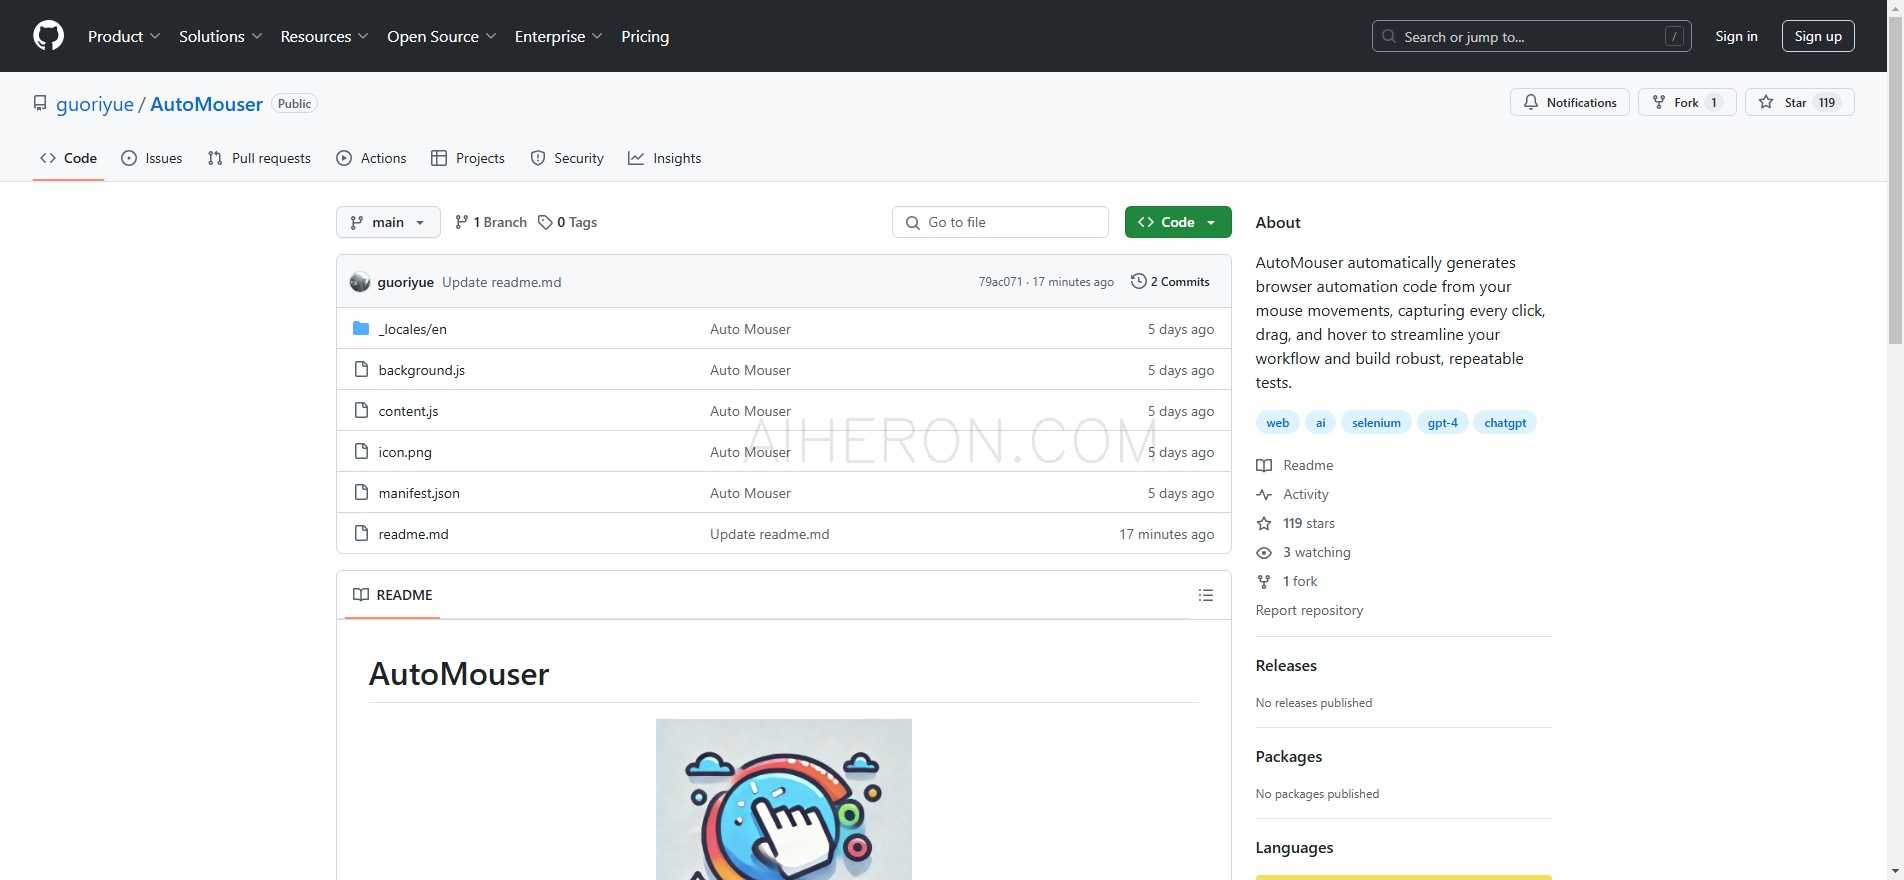Open the Releases heading link
Screen dimensions: 1904x880
[x=1286, y=666]
